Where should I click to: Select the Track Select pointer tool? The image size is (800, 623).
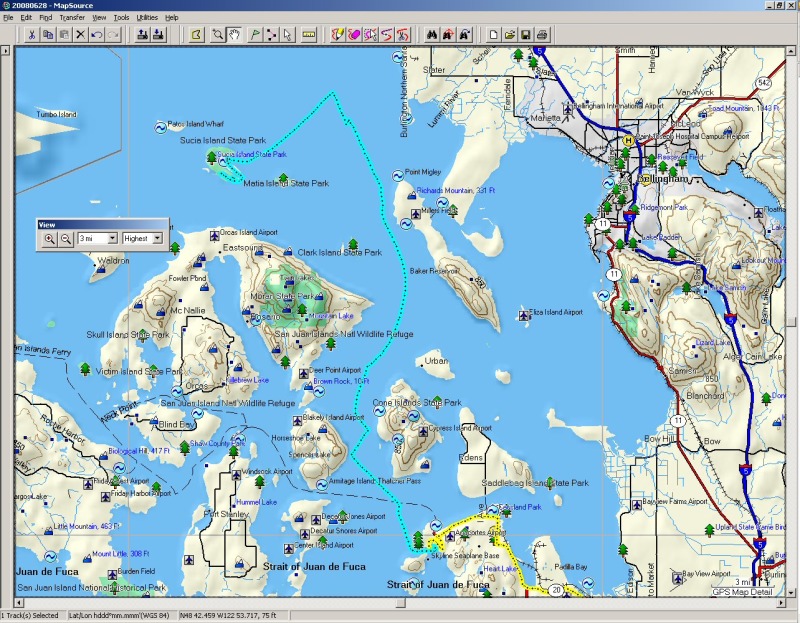[x=370, y=35]
